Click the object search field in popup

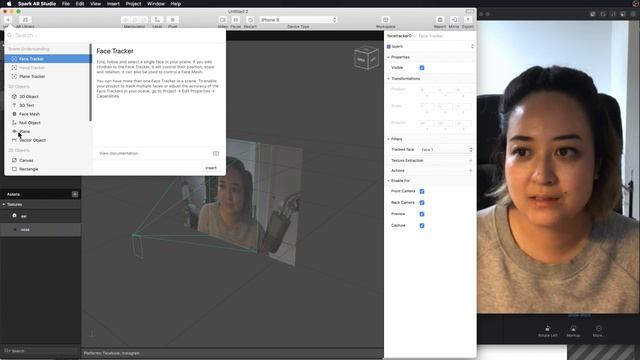(x=115, y=36)
